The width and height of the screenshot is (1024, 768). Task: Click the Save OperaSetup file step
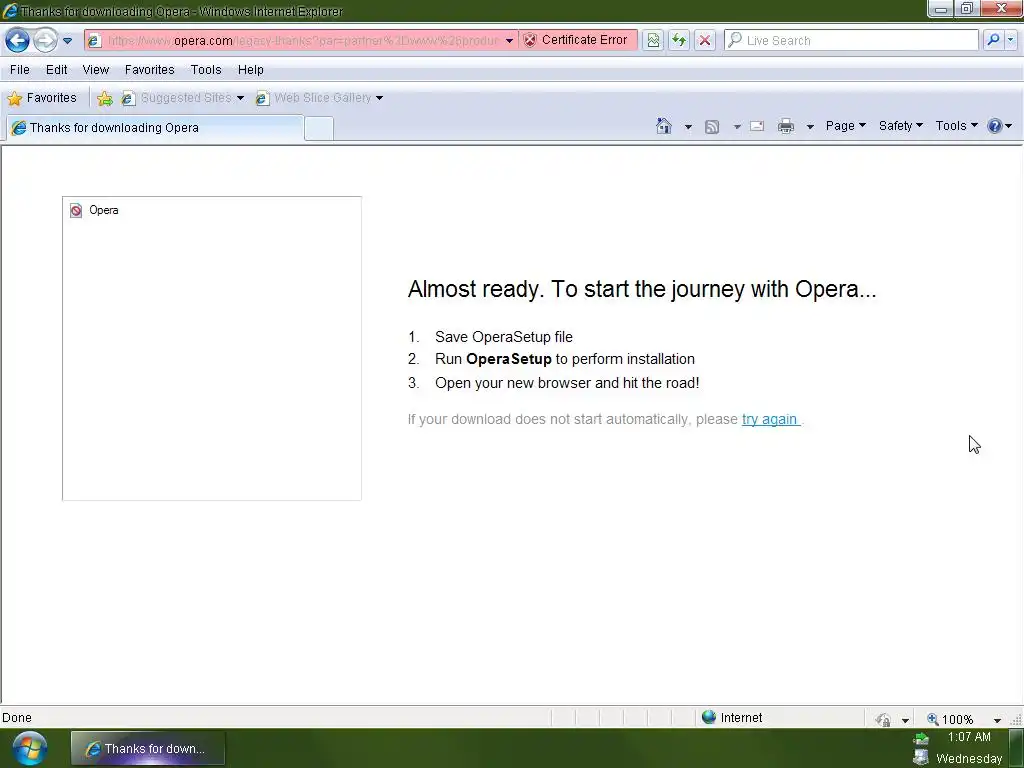(x=504, y=337)
